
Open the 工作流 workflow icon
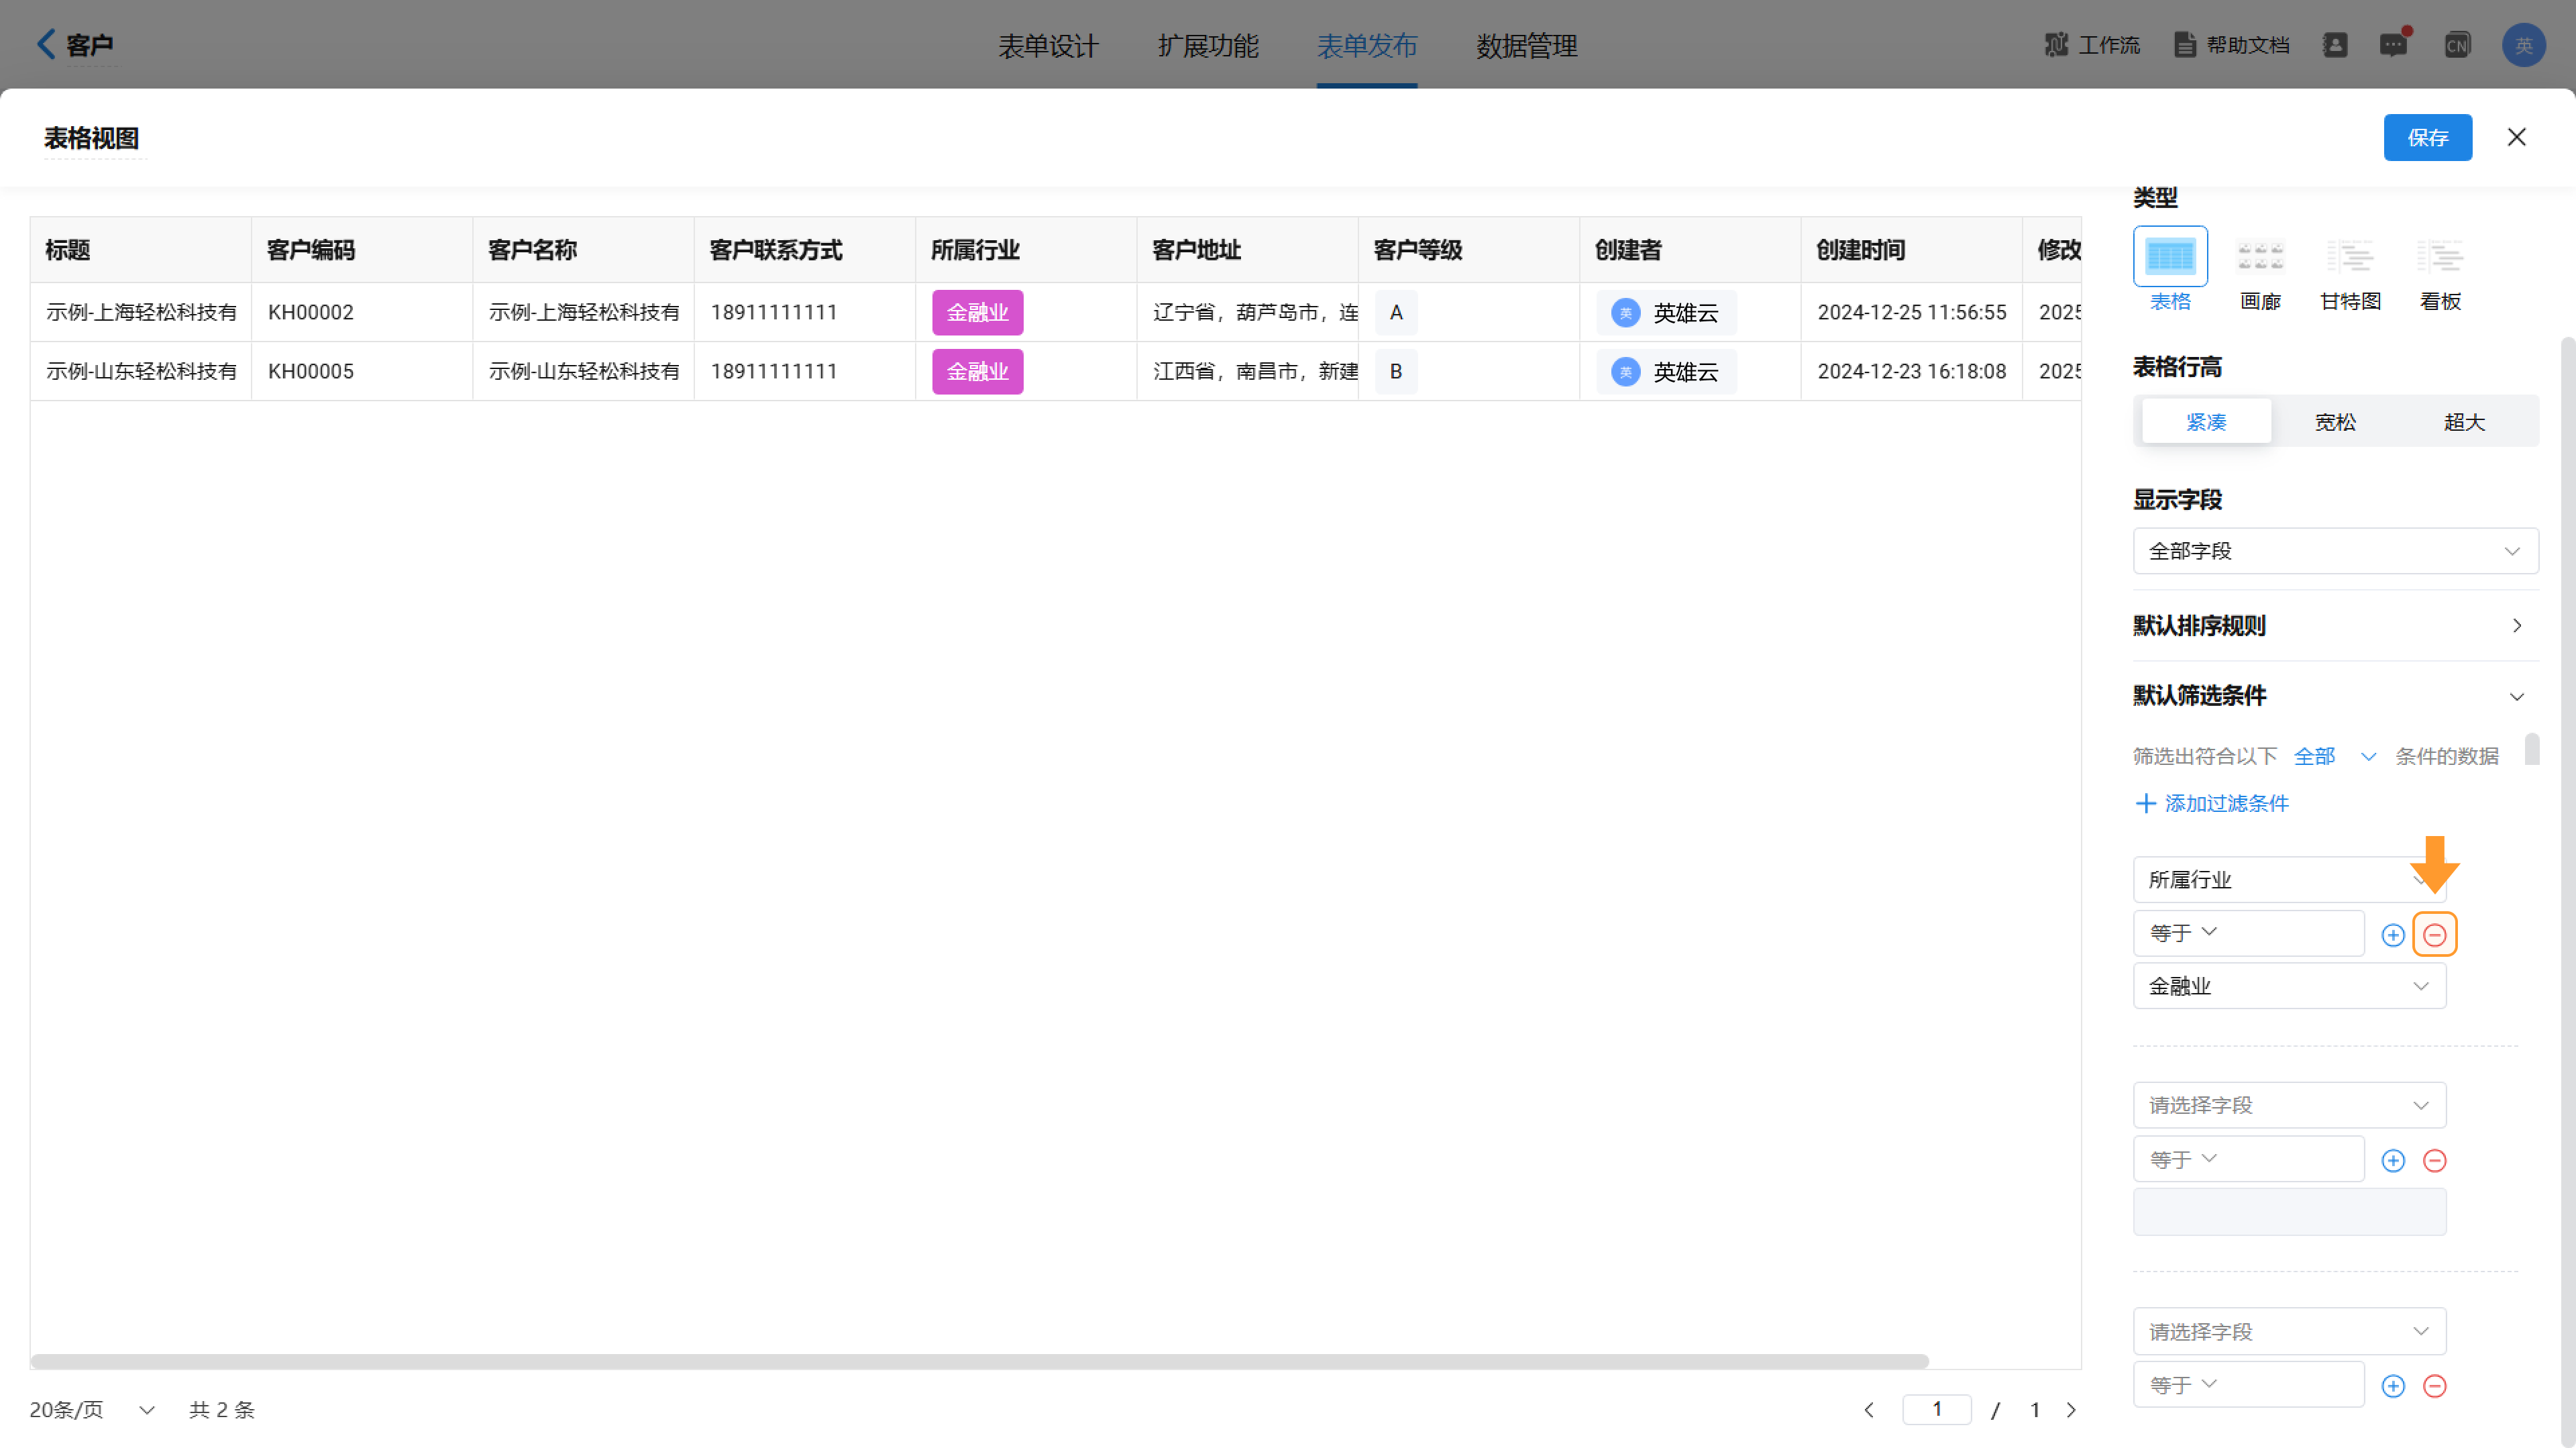(2056, 45)
